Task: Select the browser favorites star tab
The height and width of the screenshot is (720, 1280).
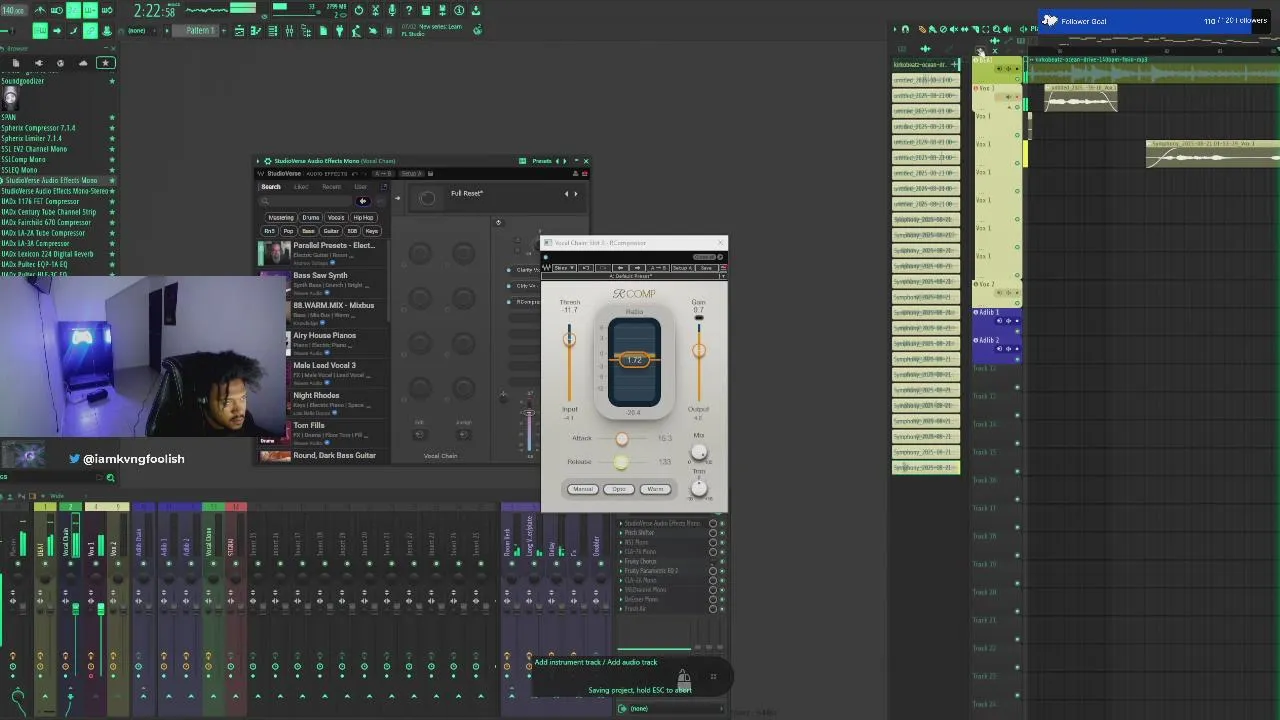Action: click(105, 62)
